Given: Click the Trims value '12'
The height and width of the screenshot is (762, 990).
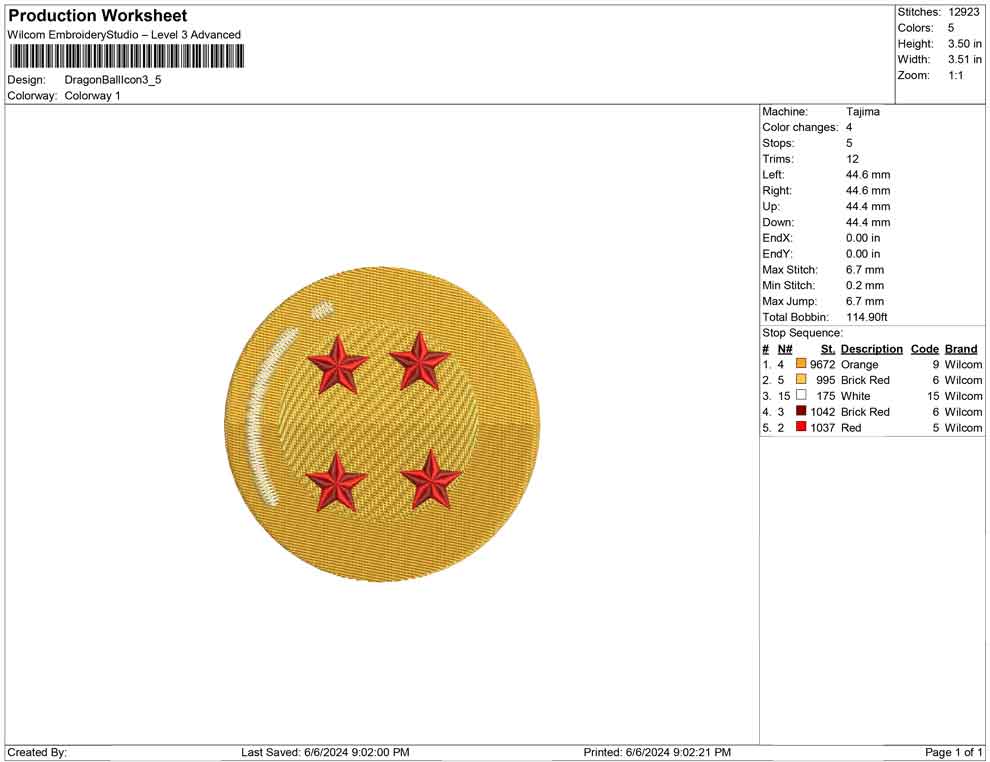Looking at the screenshot, I should tap(852, 159).
